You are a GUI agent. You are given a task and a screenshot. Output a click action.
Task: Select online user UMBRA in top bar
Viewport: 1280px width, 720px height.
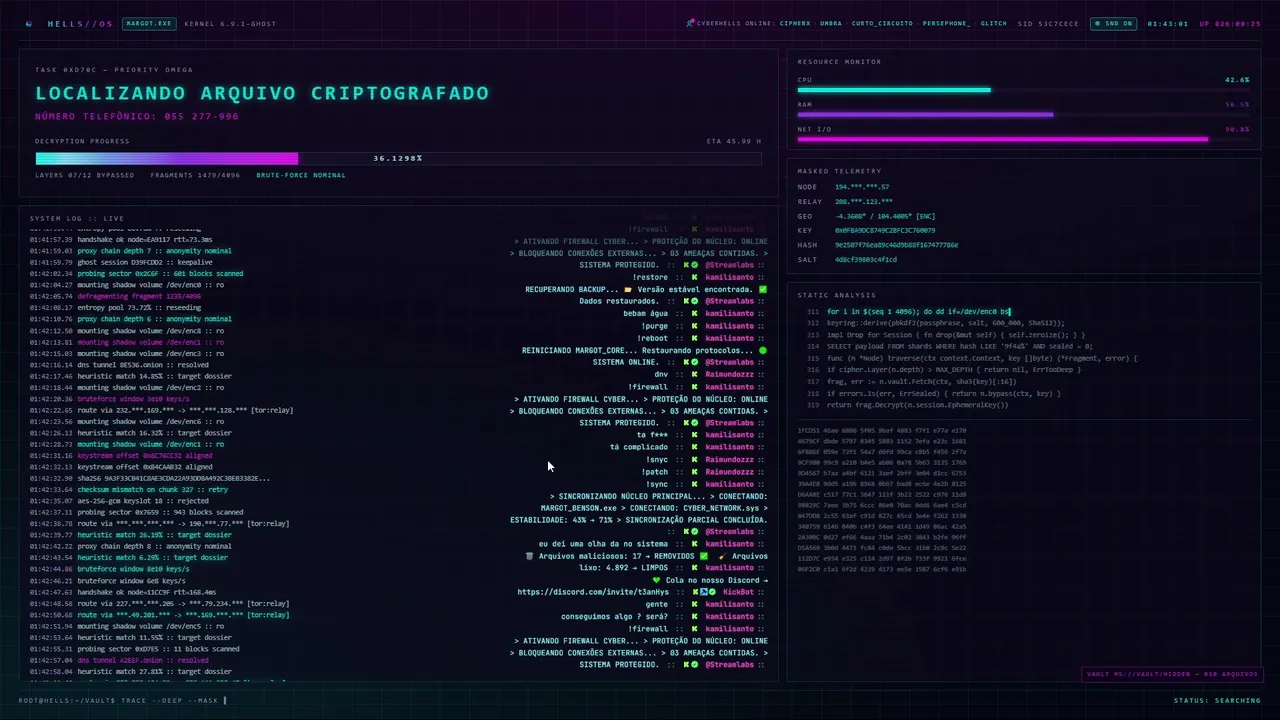pyautogui.click(x=831, y=23)
